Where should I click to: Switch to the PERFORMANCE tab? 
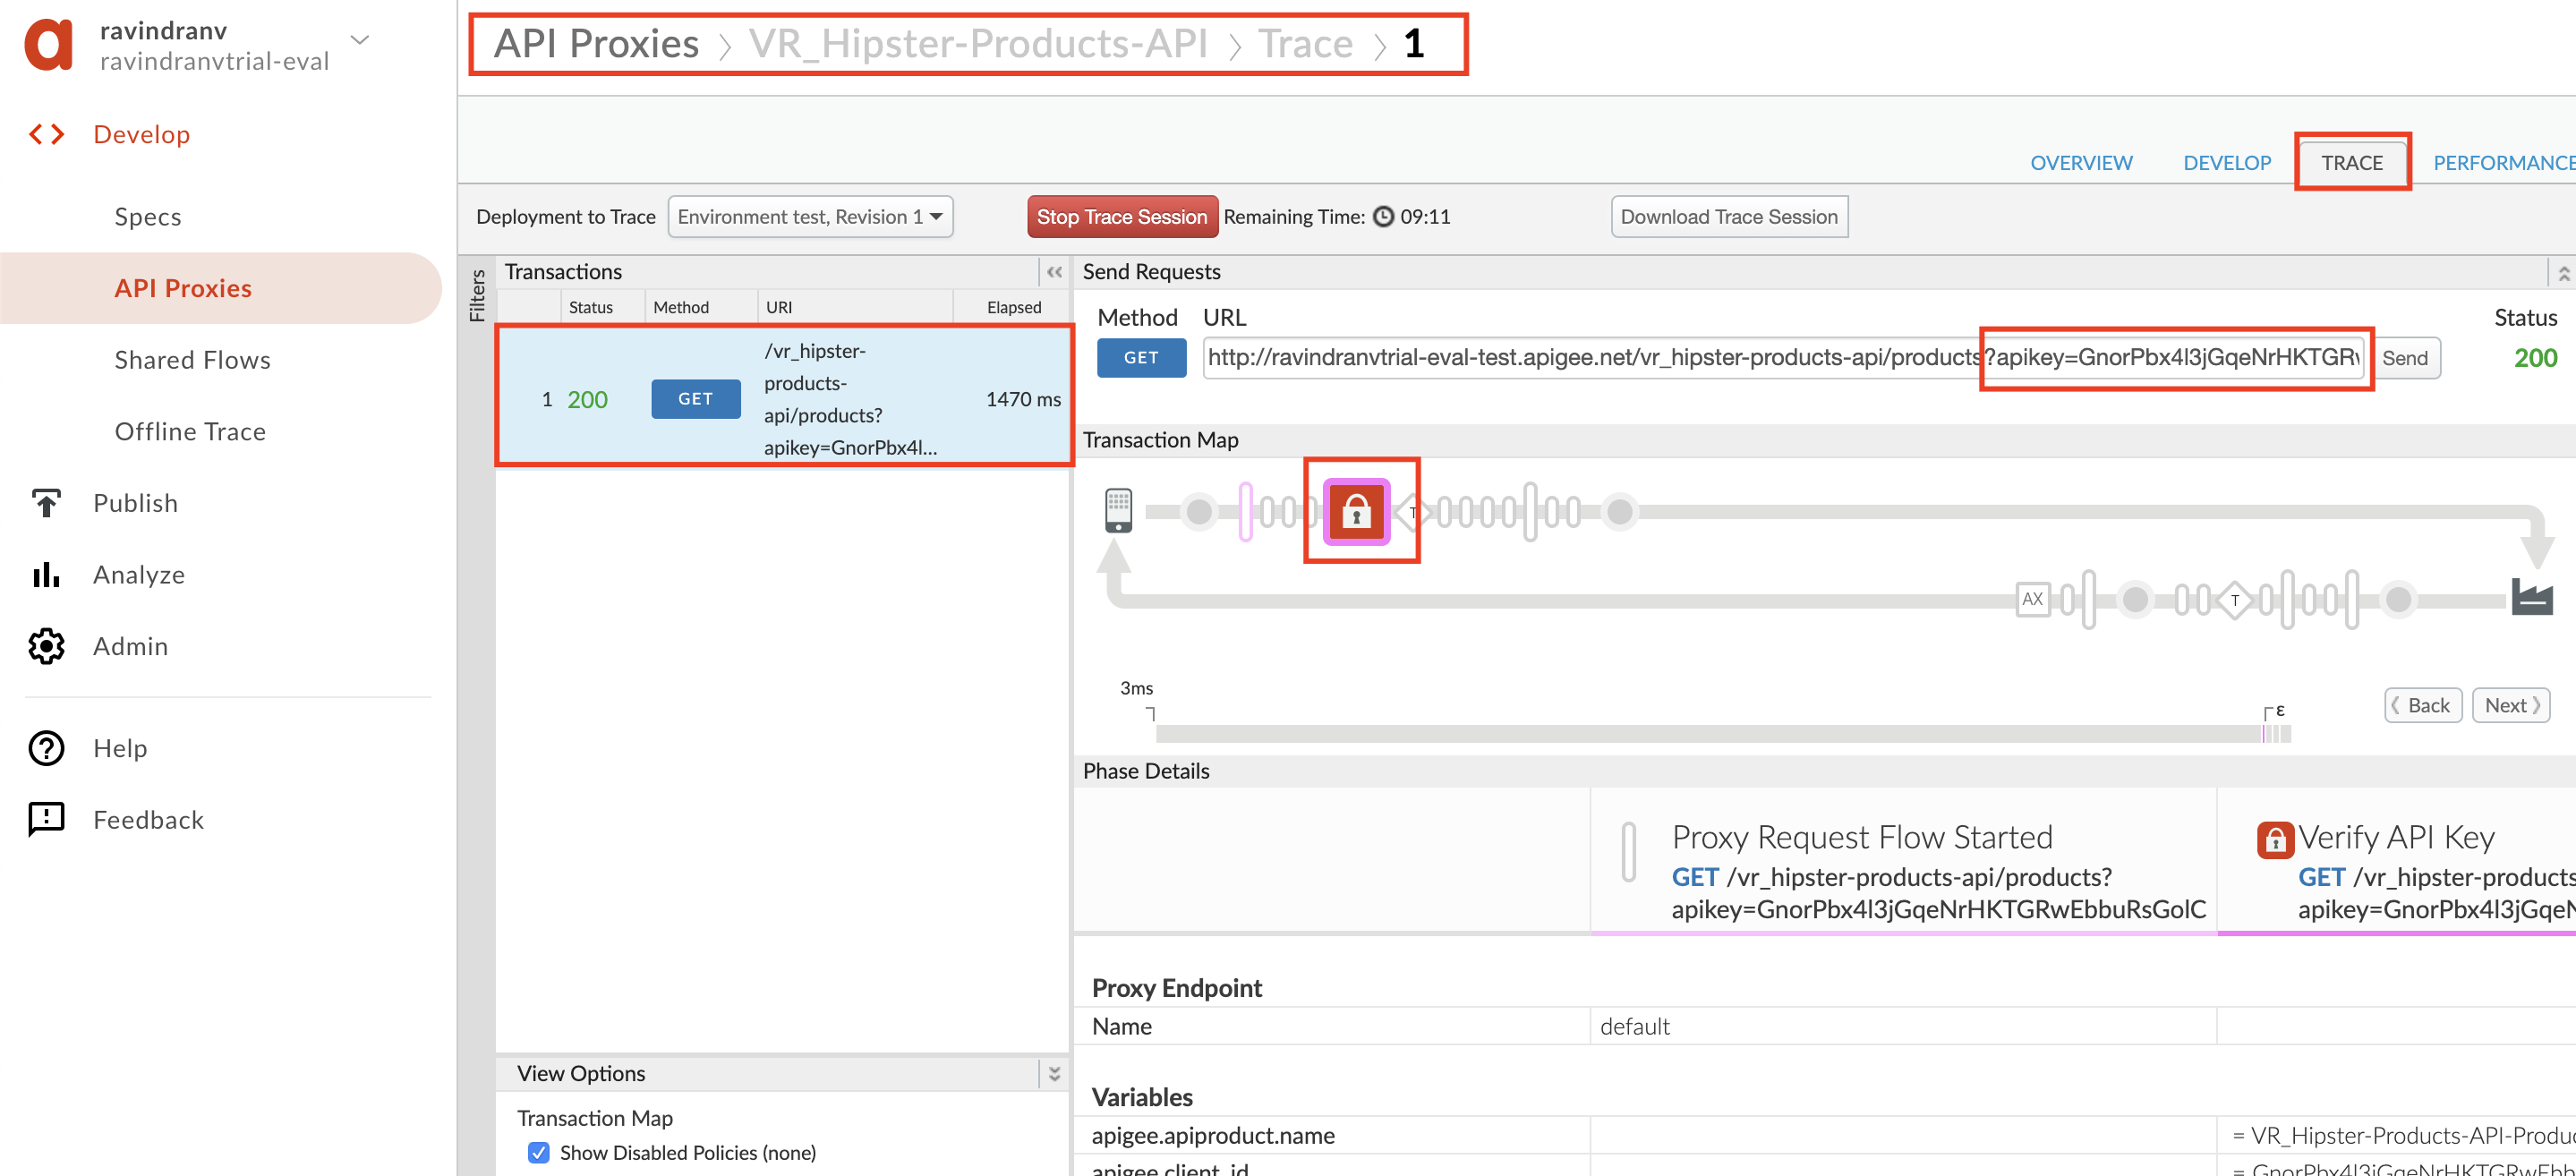click(x=2503, y=163)
